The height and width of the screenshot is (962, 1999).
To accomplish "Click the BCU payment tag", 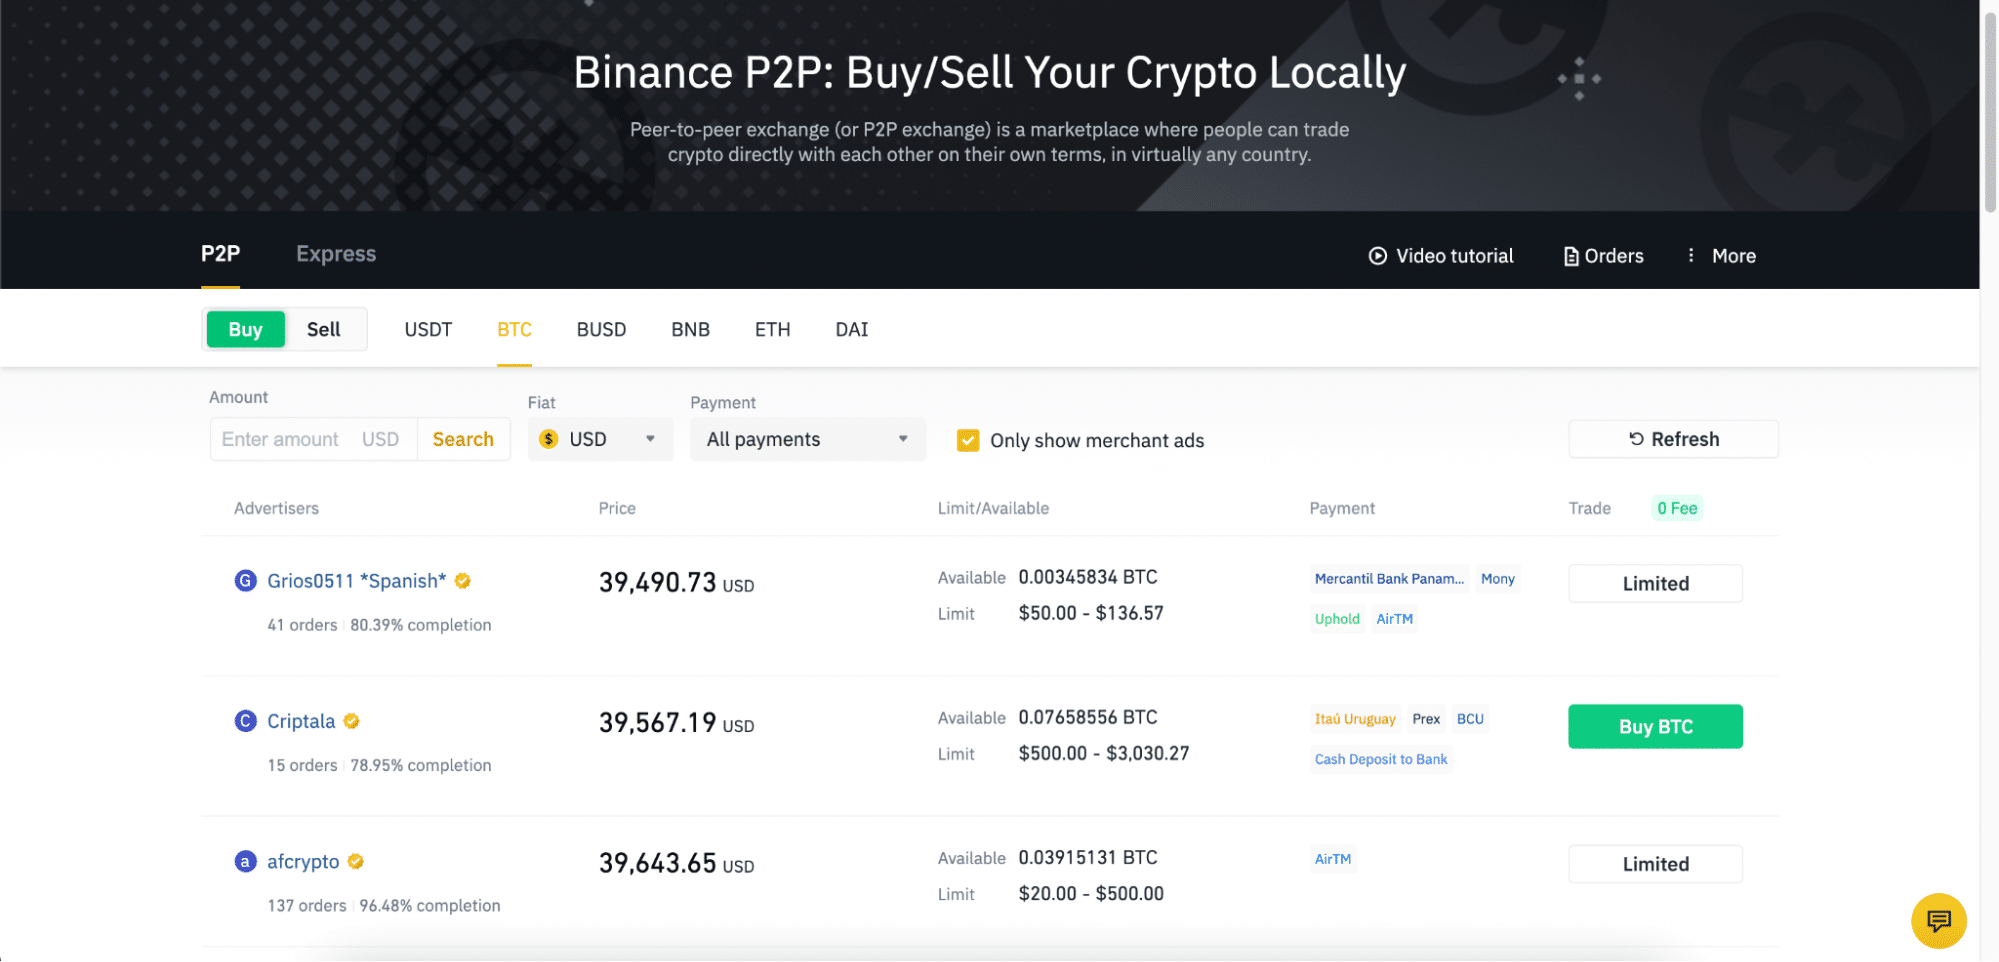I will (1469, 719).
